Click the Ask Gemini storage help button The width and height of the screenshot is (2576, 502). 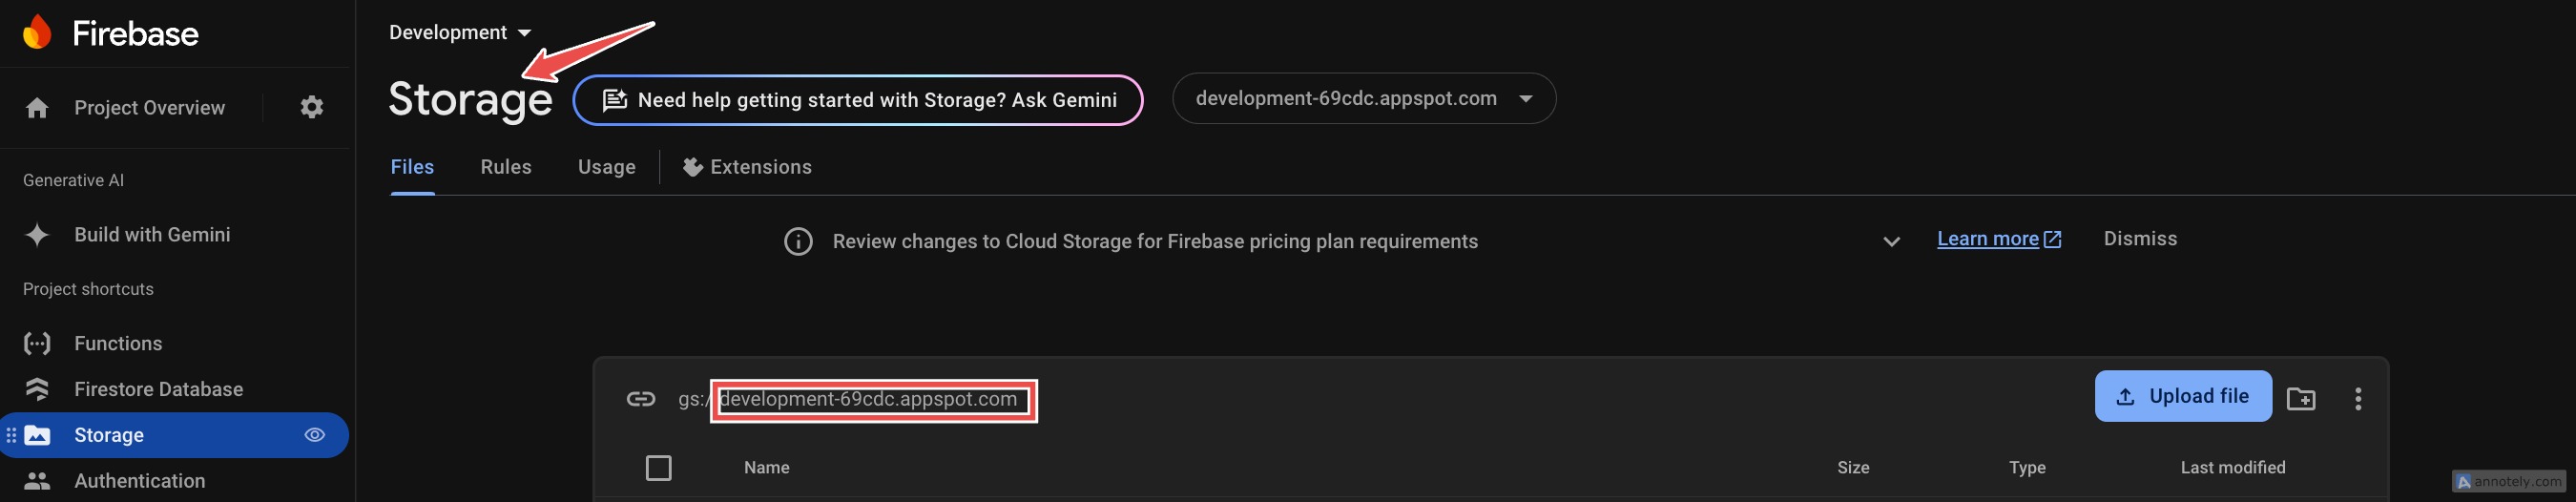pos(858,100)
